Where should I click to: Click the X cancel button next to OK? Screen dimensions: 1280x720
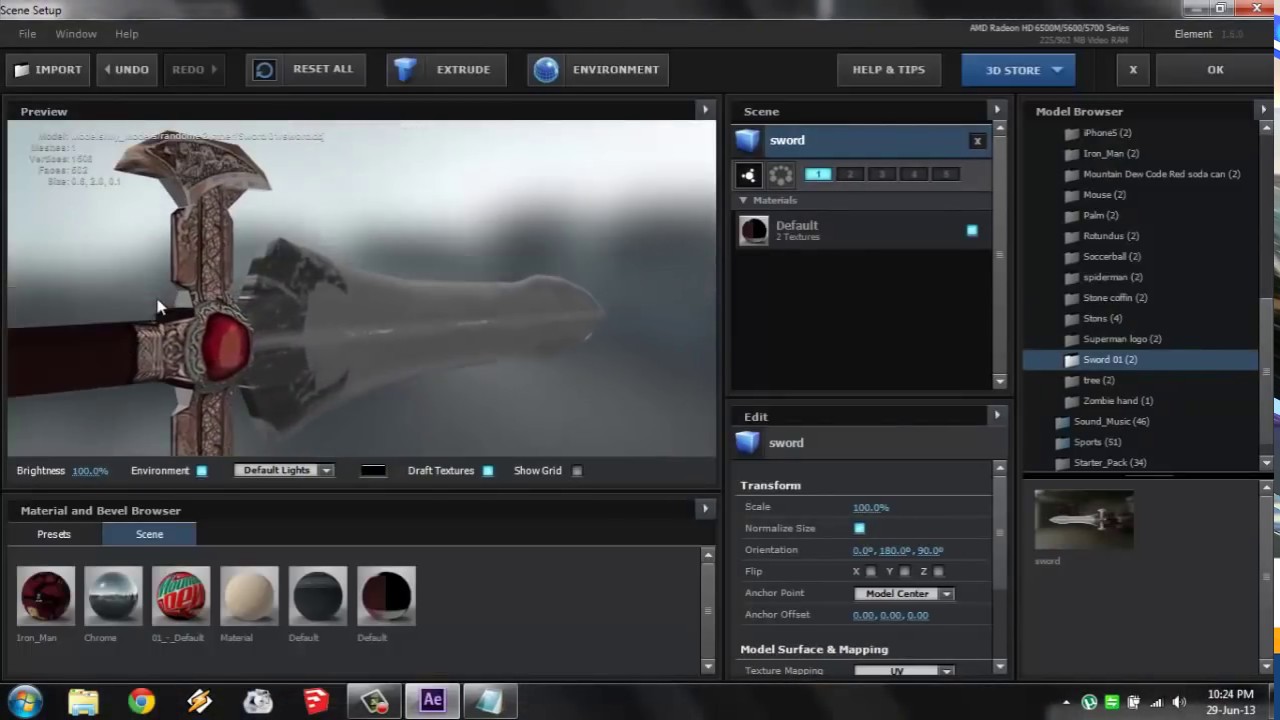point(1133,70)
